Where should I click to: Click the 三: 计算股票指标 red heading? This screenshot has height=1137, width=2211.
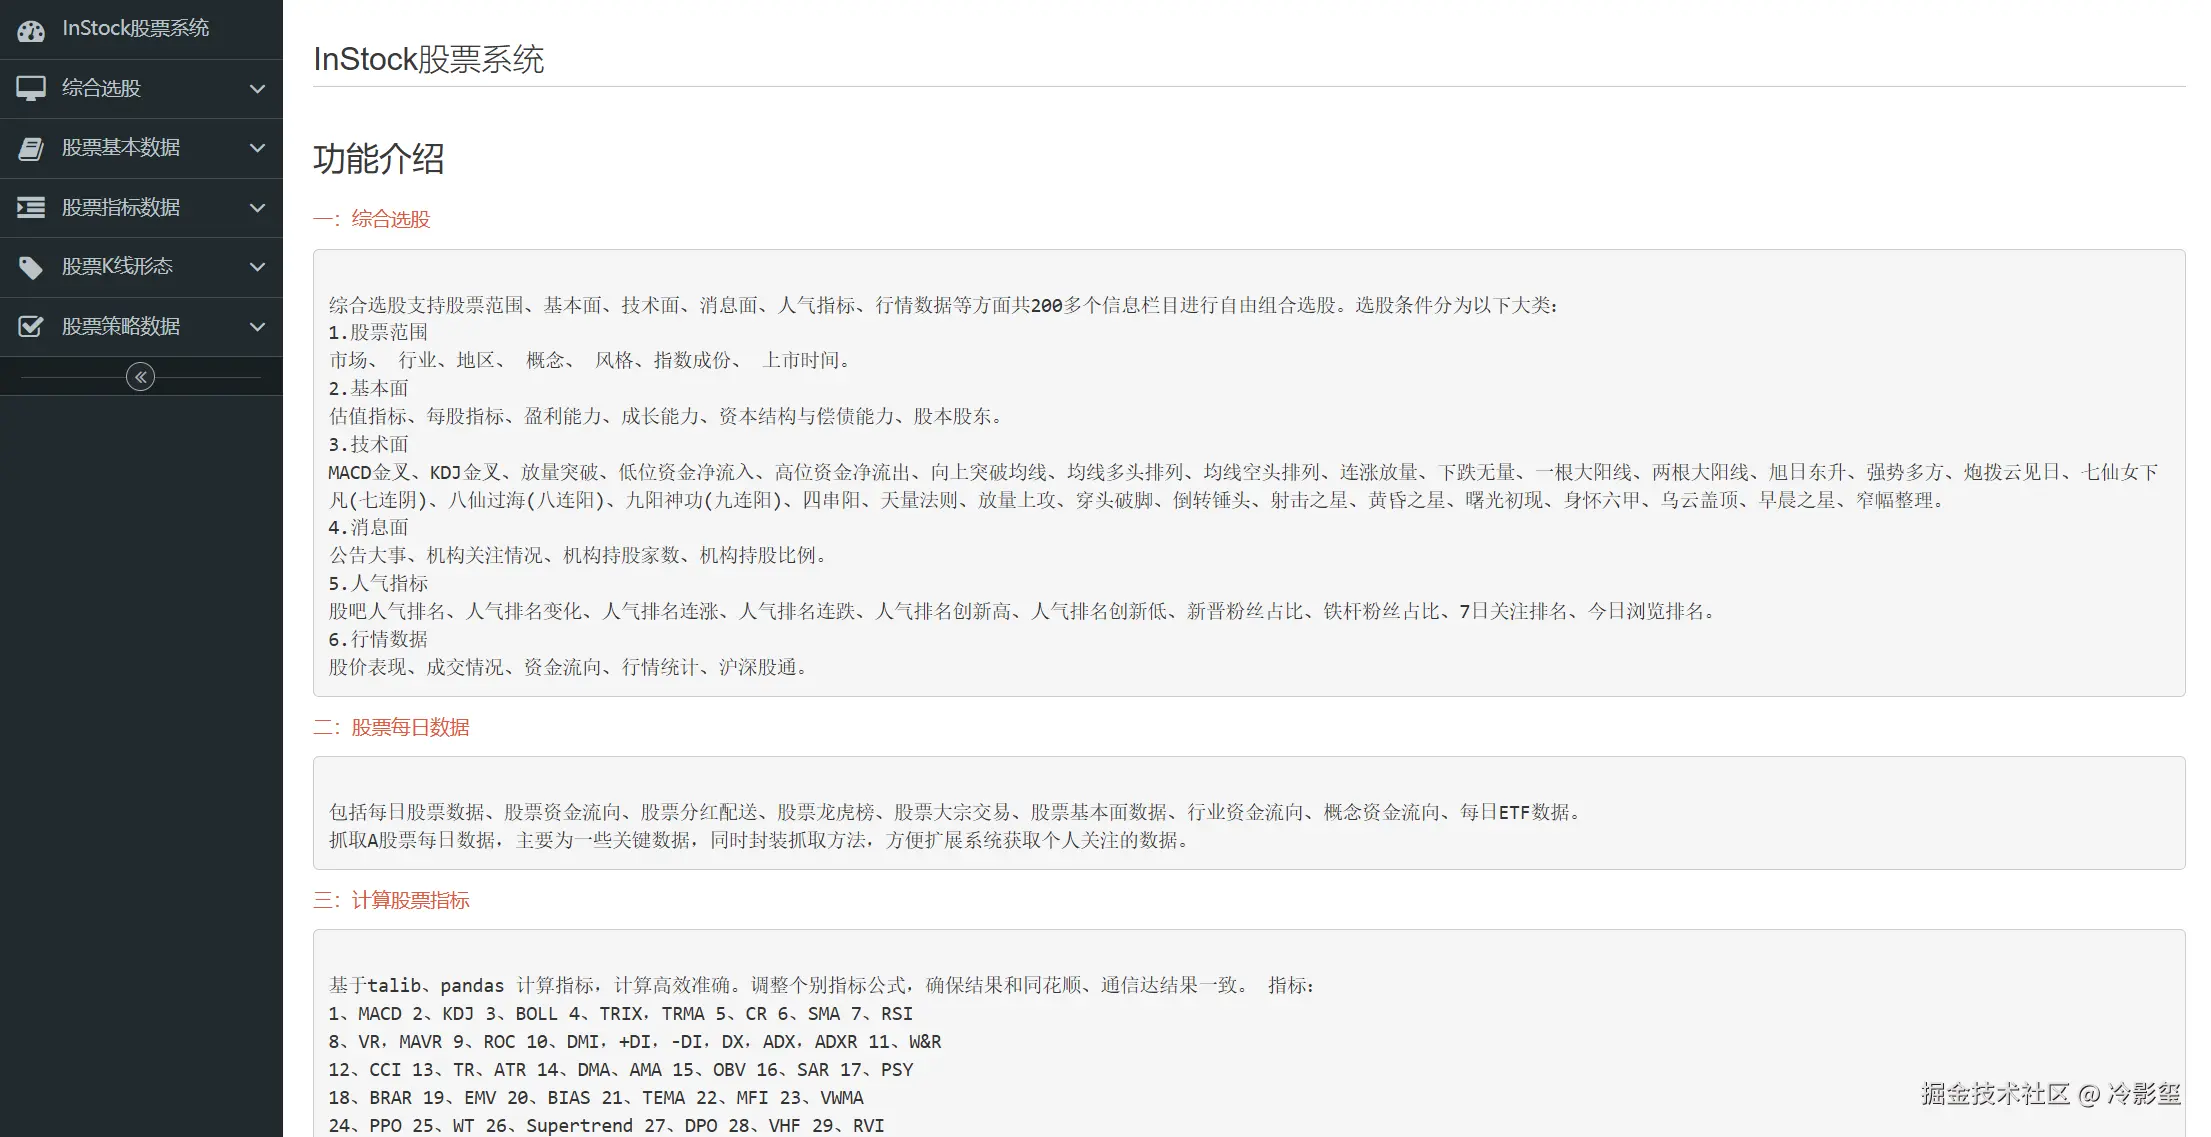click(x=391, y=900)
